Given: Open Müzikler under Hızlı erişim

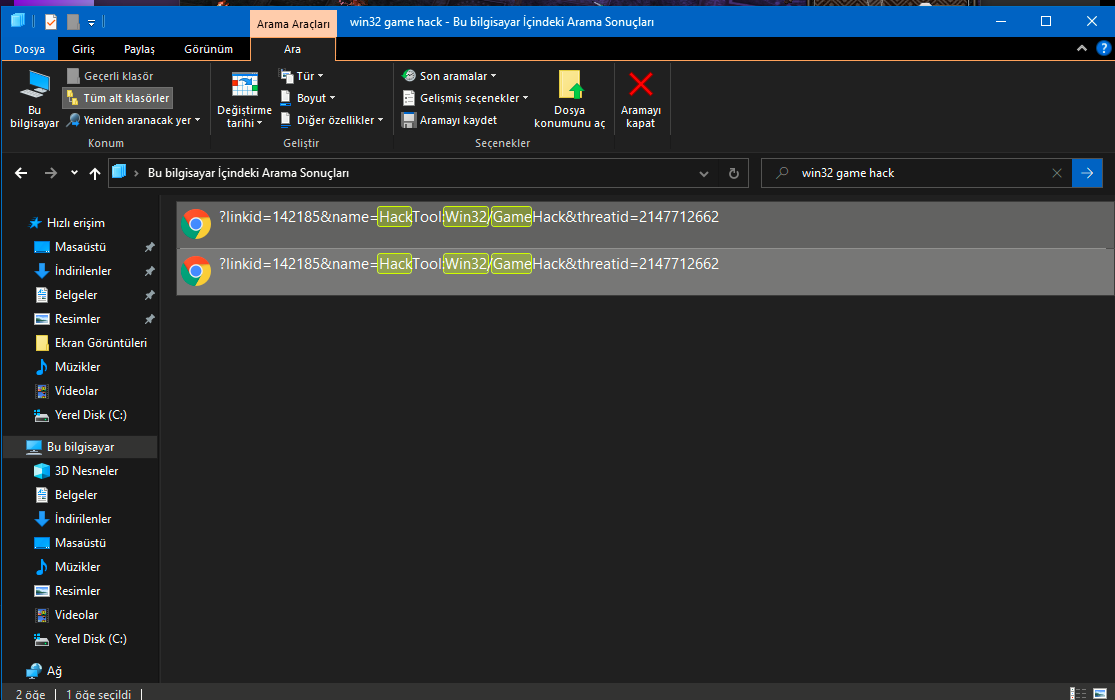Looking at the screenshot, I should click(x=68, y=367).
